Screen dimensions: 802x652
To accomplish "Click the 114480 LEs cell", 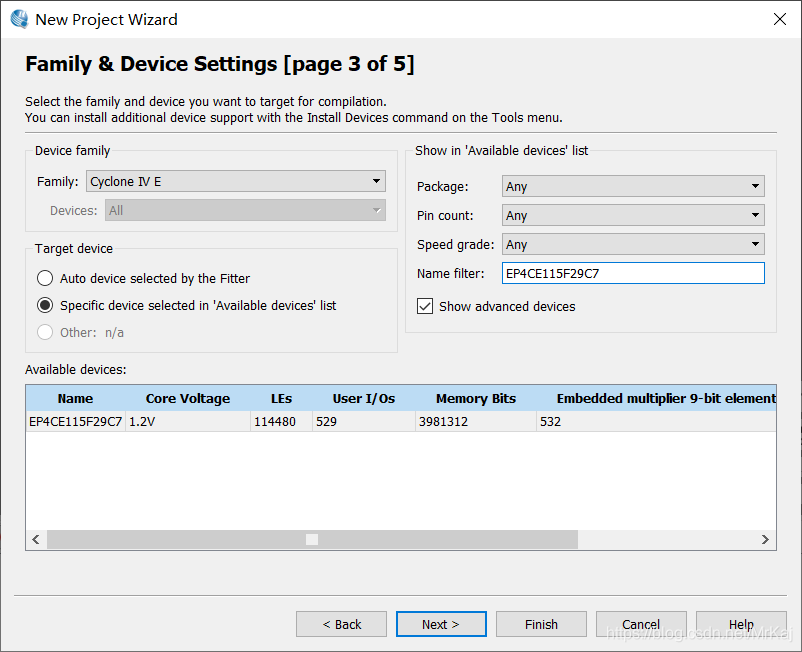I will 281,422.
